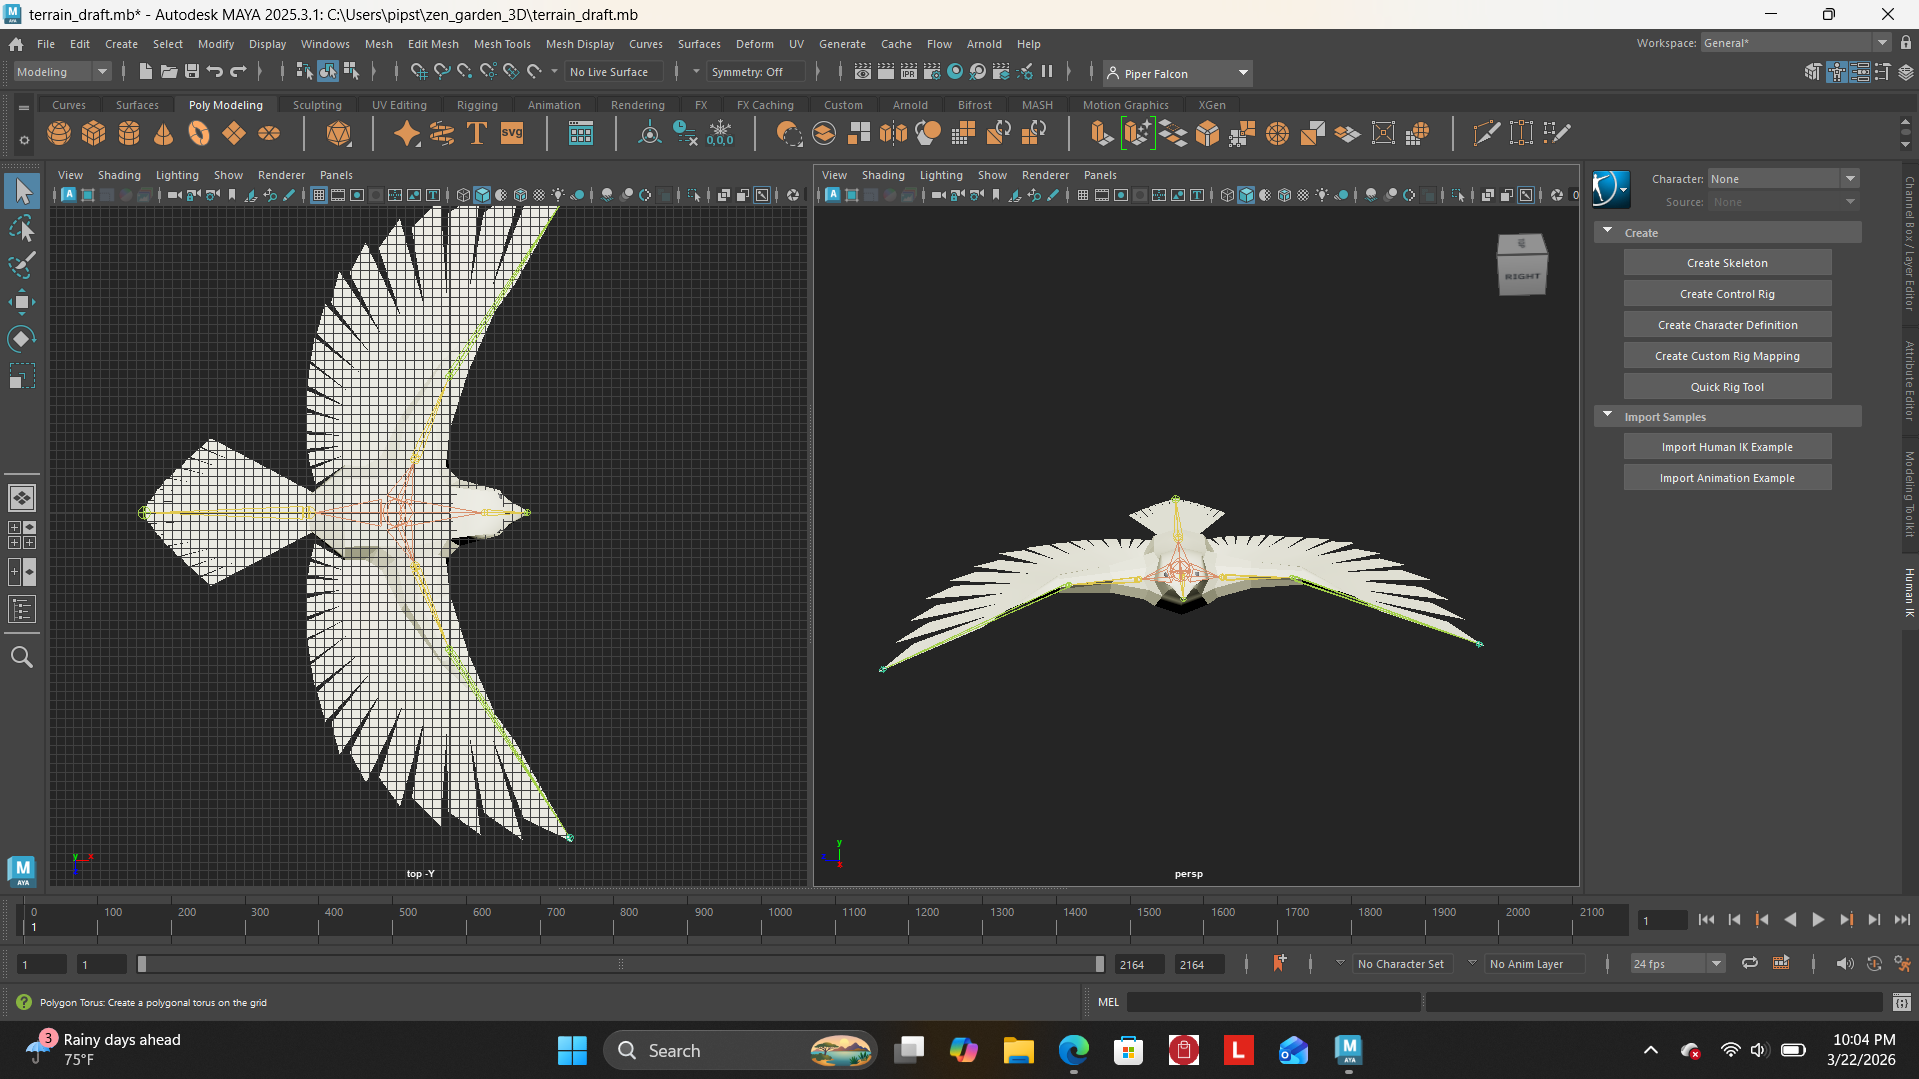1919x1079 pixels.
Task: Toggle snap to grids
Action: [x=419, y=72]
